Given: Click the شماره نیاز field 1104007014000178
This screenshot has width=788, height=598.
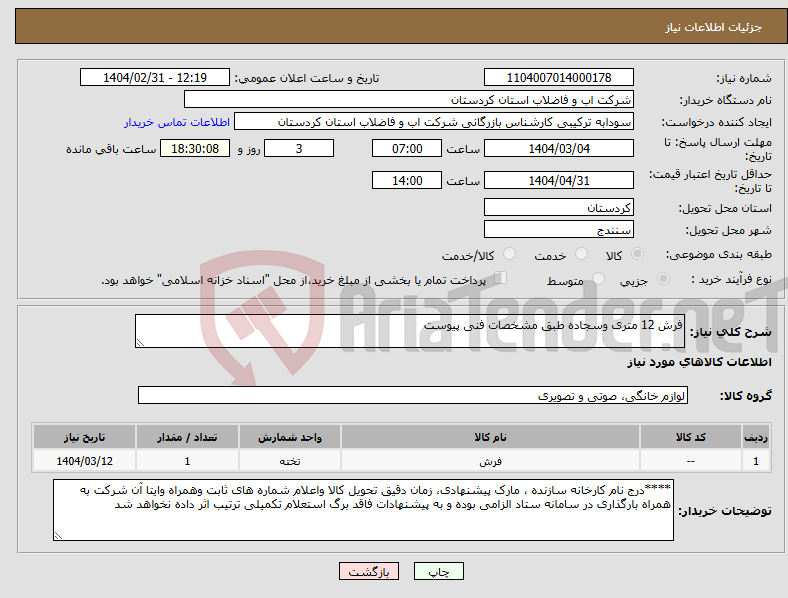Looking at the screenshot, I should pyautogui.click(x=558, y=77).
